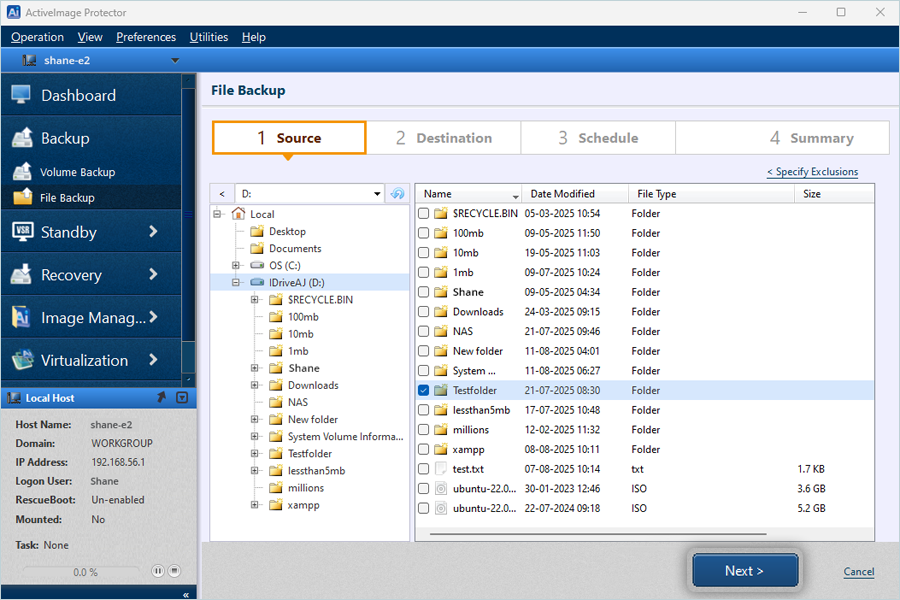The height and width of the screenshot is (600, 900).
Task: Open the D: drive path dropdown
Action: click(377, 193)
